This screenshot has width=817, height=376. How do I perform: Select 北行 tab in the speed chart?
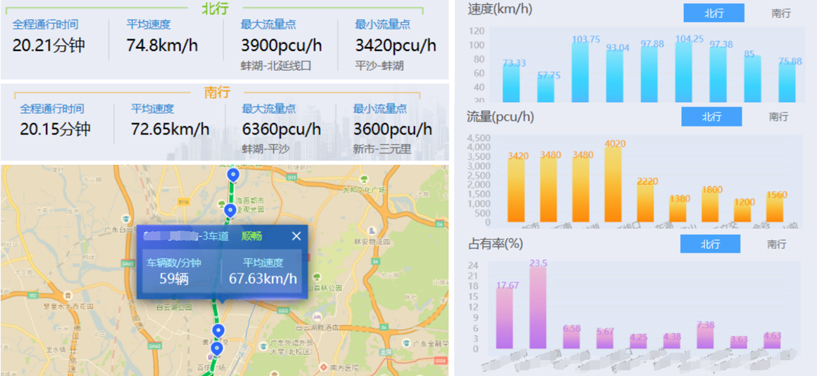tap(714, 13)
